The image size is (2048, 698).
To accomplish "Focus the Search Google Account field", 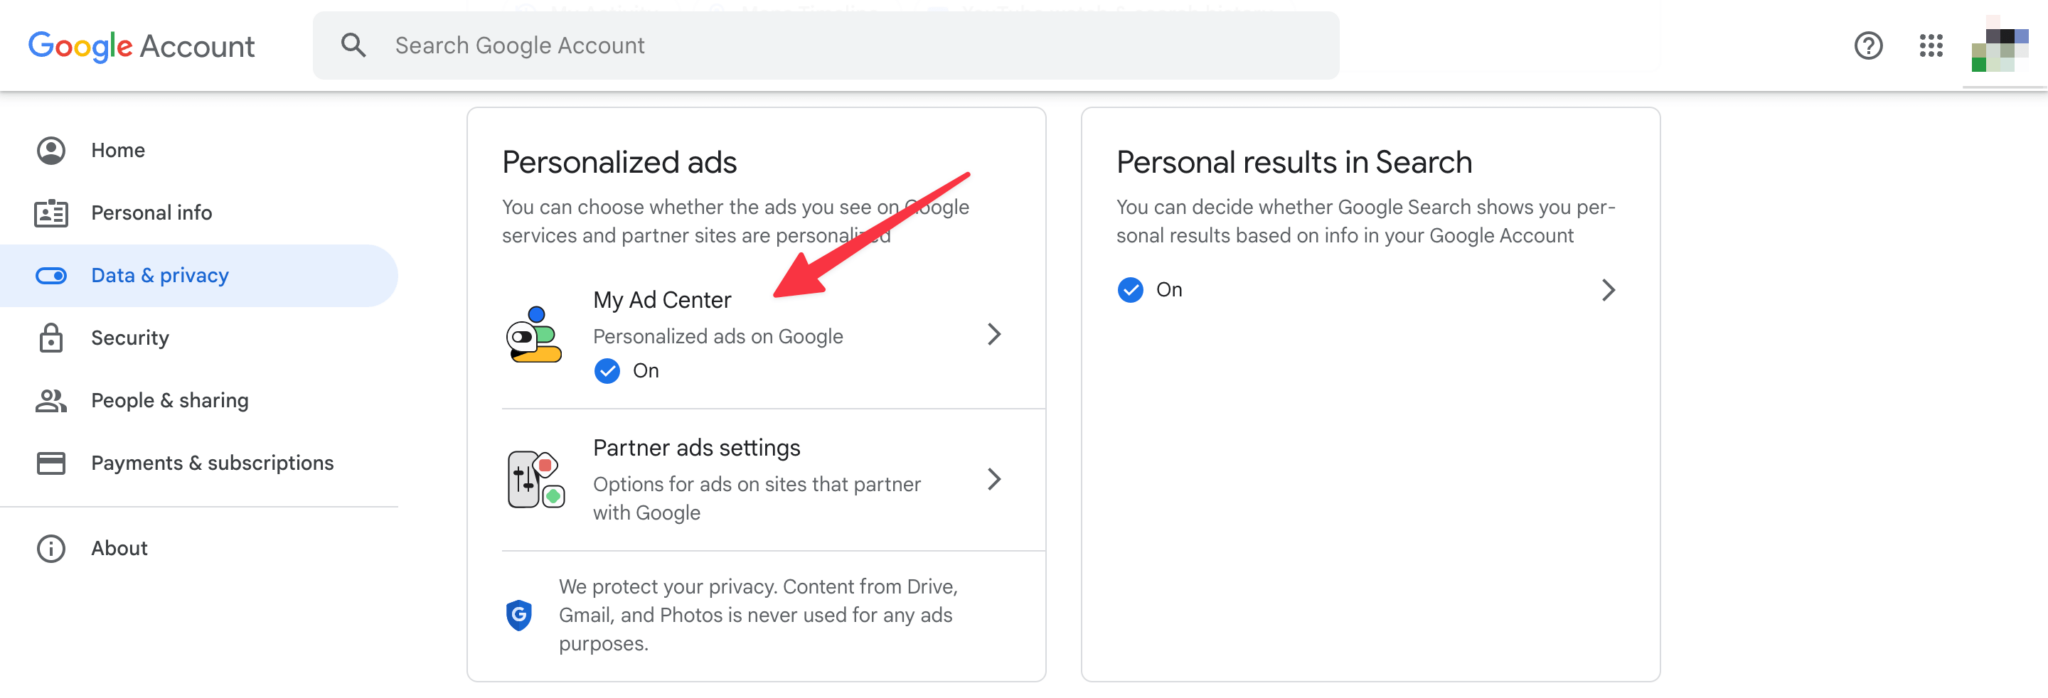I will (x=826, y=45).
